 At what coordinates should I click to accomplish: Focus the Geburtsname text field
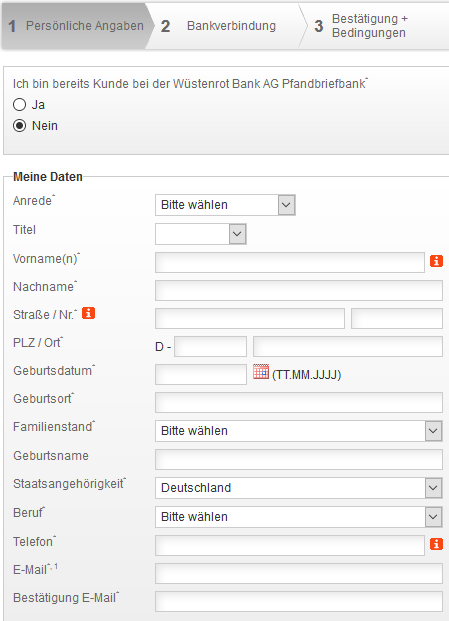[x=299, y=459]
